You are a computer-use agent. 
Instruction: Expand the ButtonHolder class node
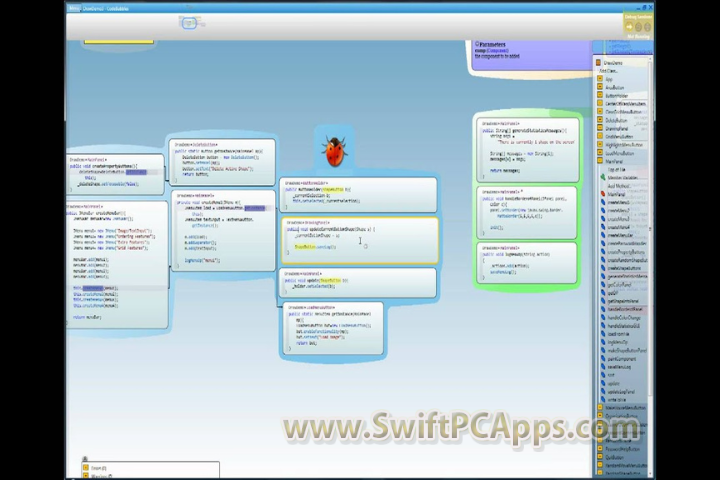[x=600, y=96]
